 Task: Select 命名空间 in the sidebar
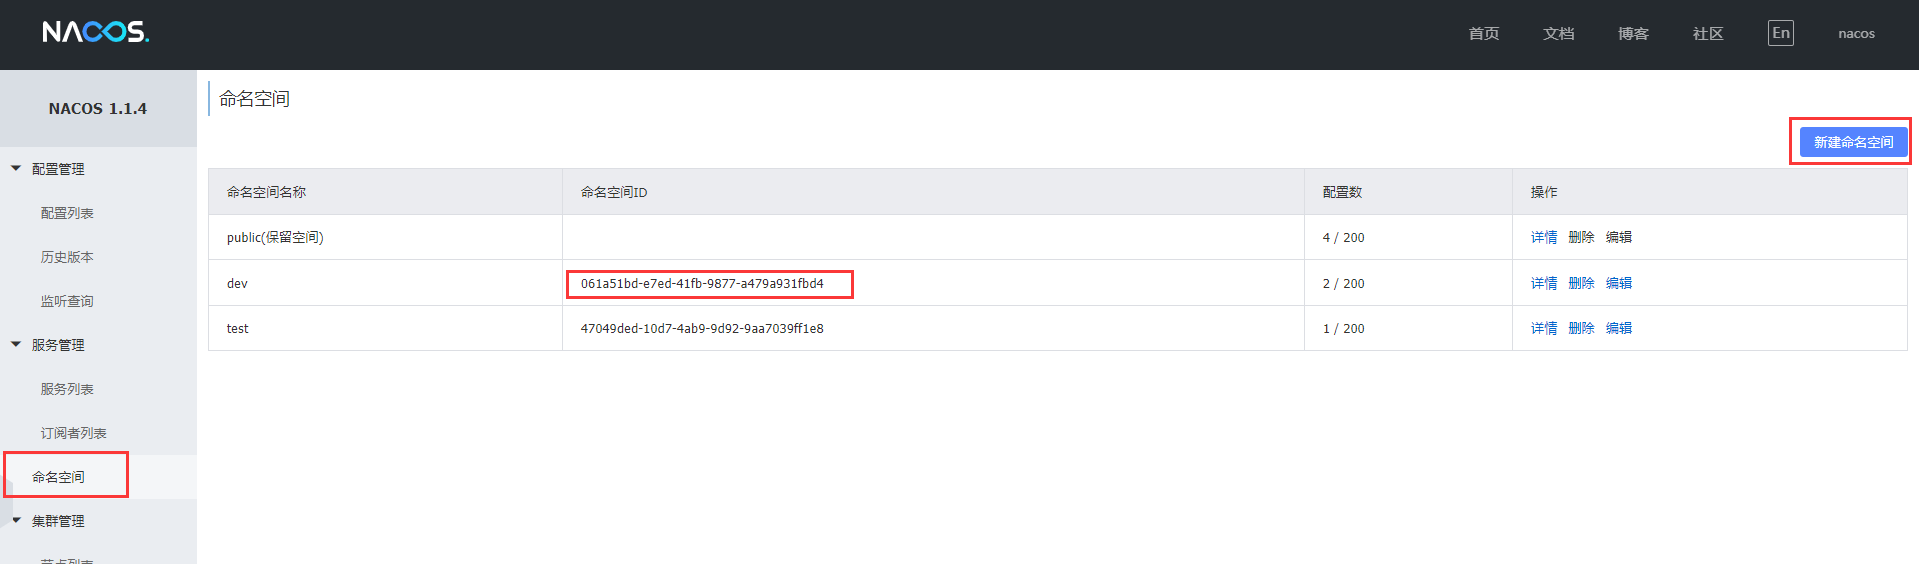(58, 477)
